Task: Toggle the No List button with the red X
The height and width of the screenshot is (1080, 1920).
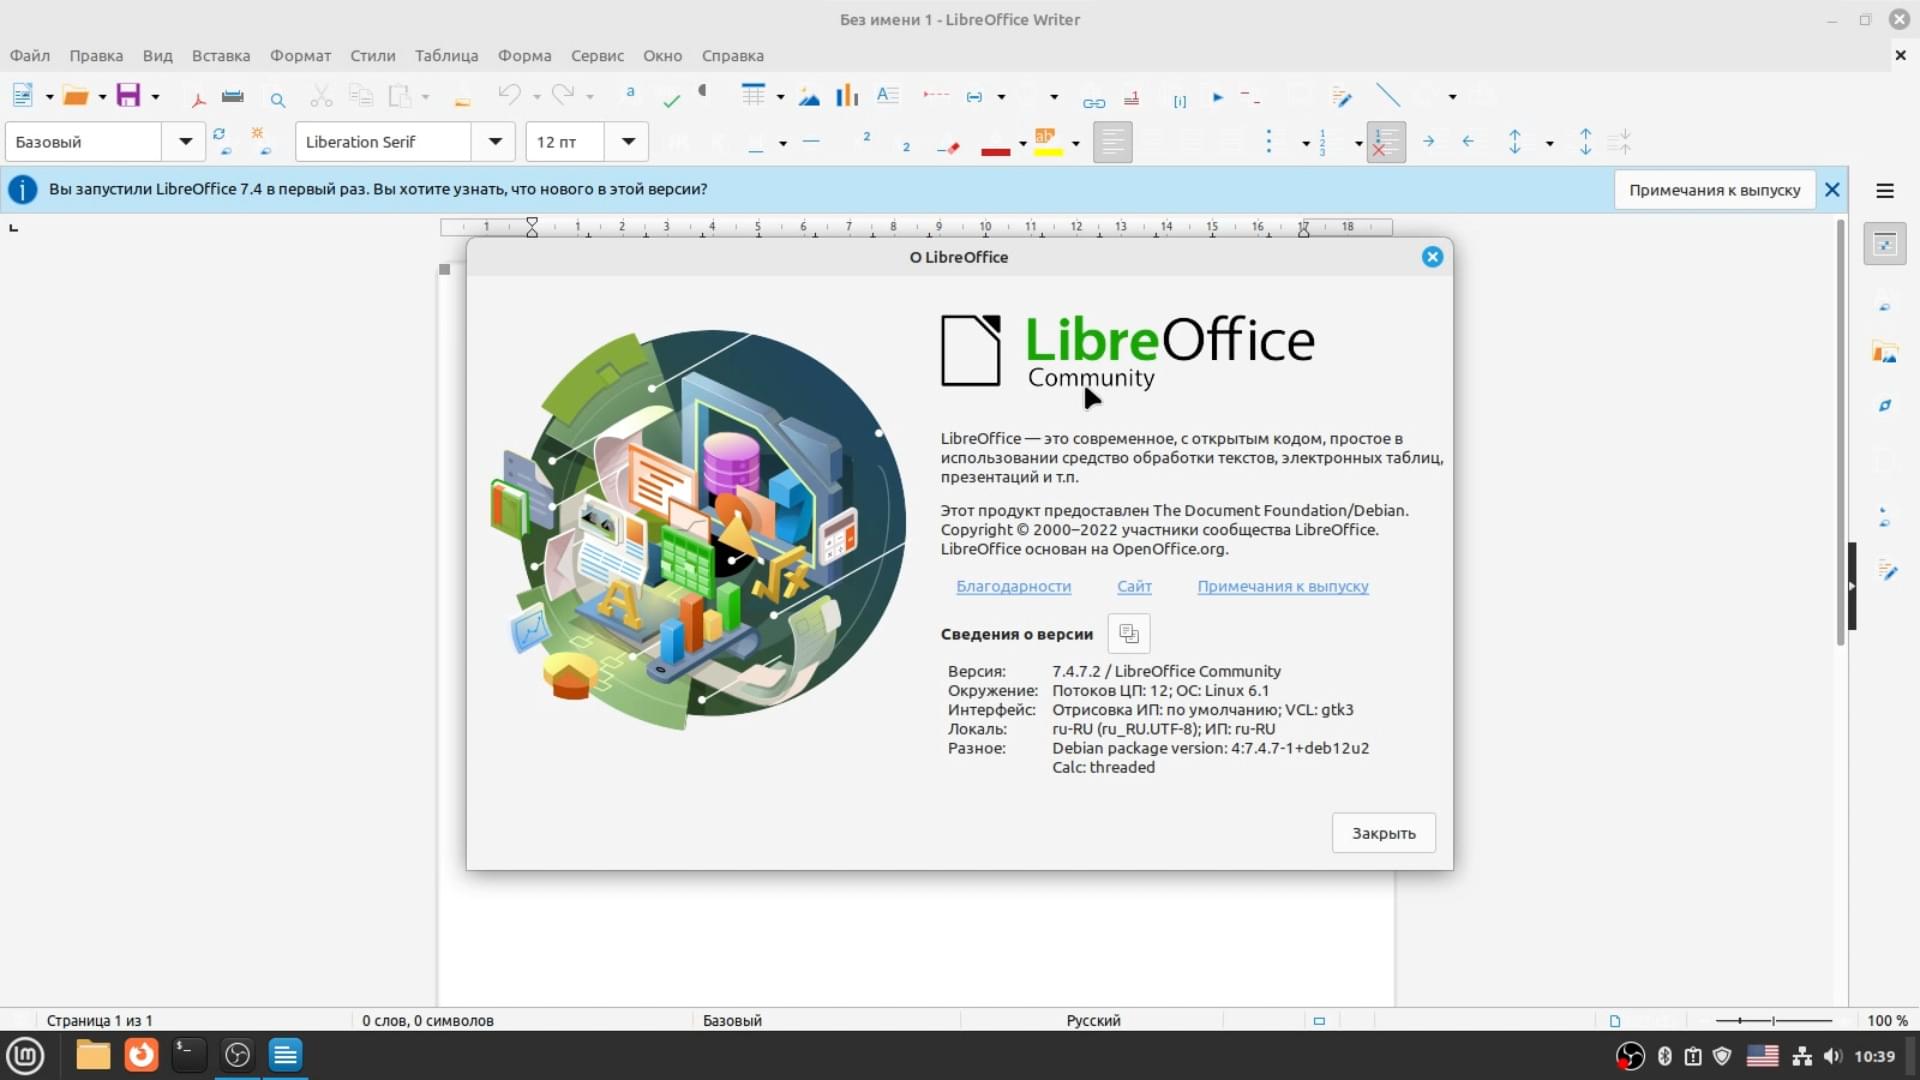Action: coord(1385,142)
